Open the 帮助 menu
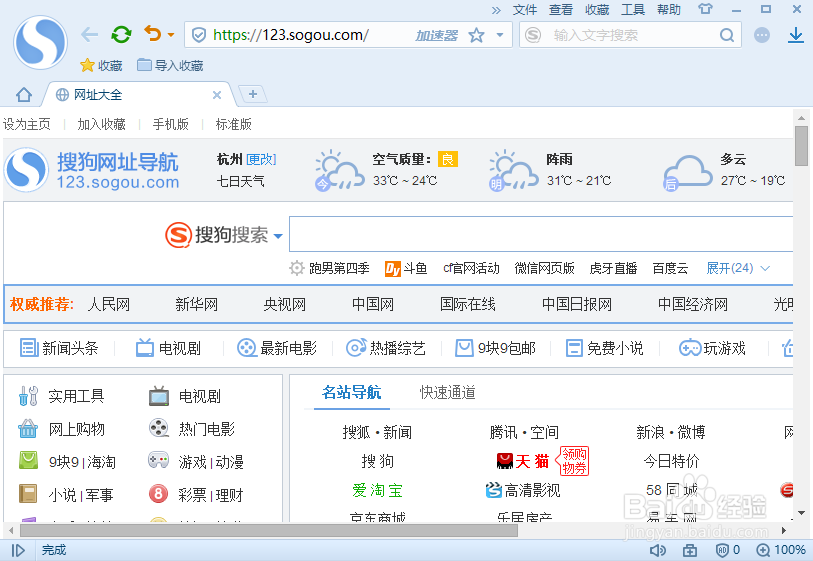This screenshot has height=561, width=813. (x=669, y=10)
